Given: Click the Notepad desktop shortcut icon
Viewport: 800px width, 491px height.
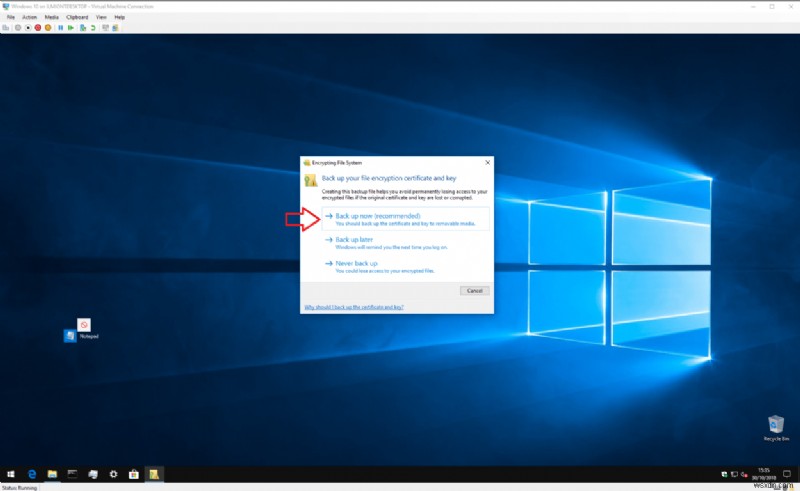Looking at the screenshot, I should (x=81, y=330).
